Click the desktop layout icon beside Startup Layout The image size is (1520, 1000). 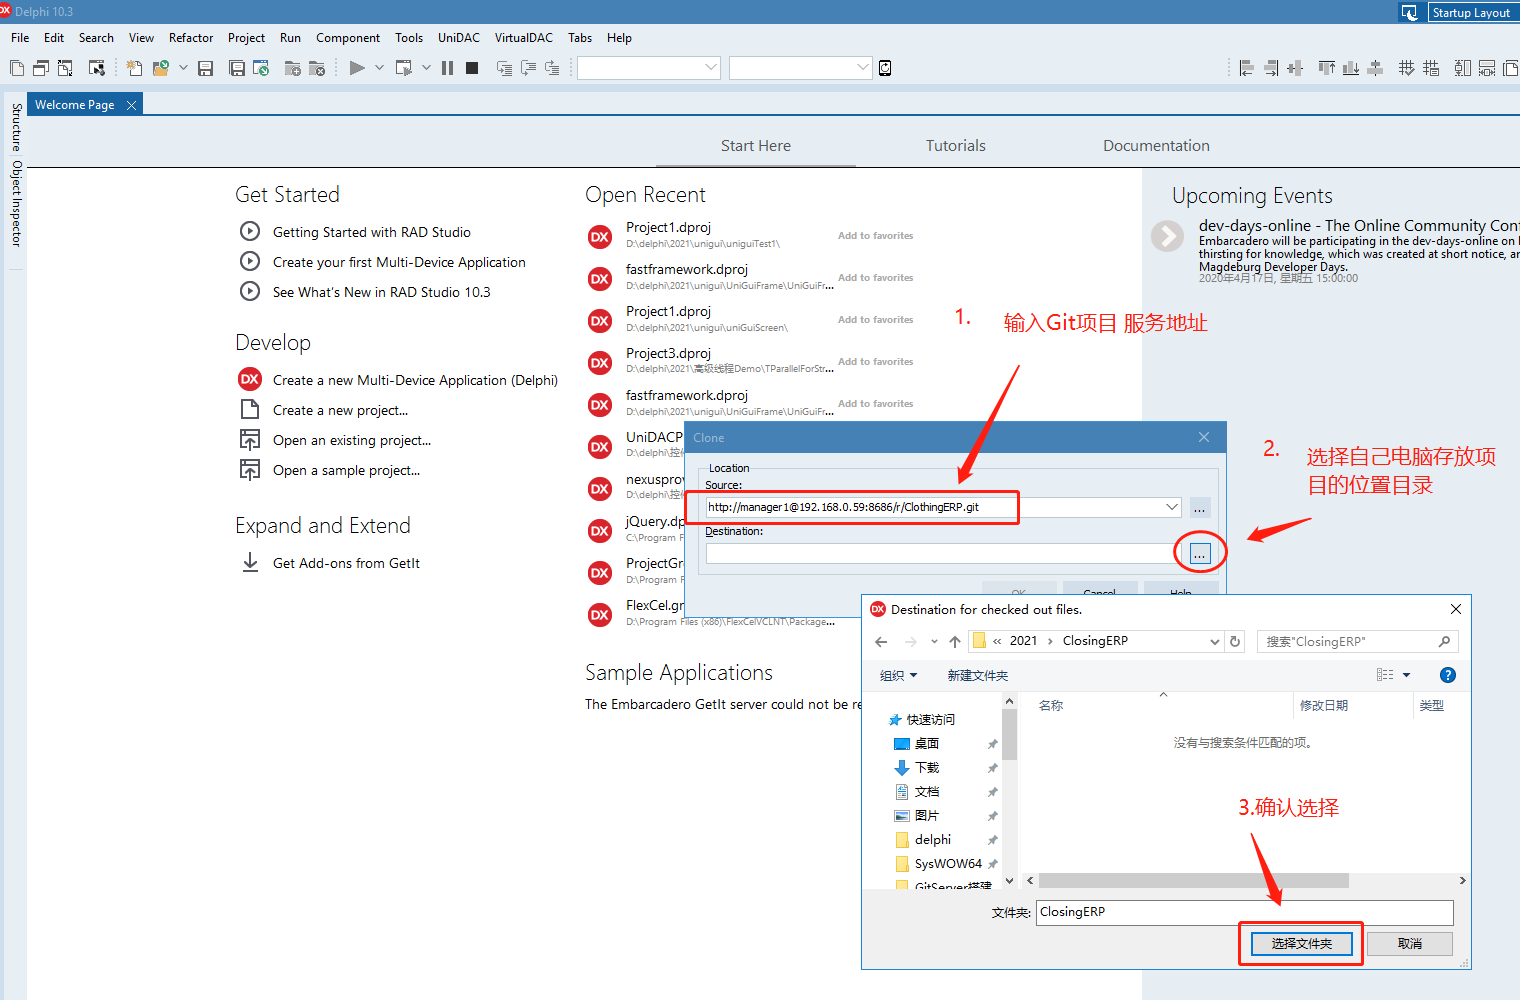click(1410, 13)
